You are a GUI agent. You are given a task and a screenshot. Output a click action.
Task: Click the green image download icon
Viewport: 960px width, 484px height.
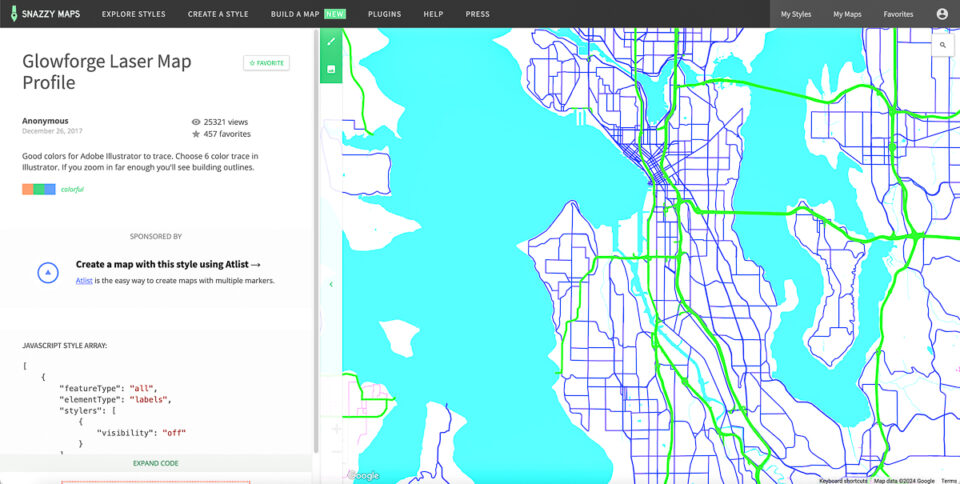coord(330,69)
